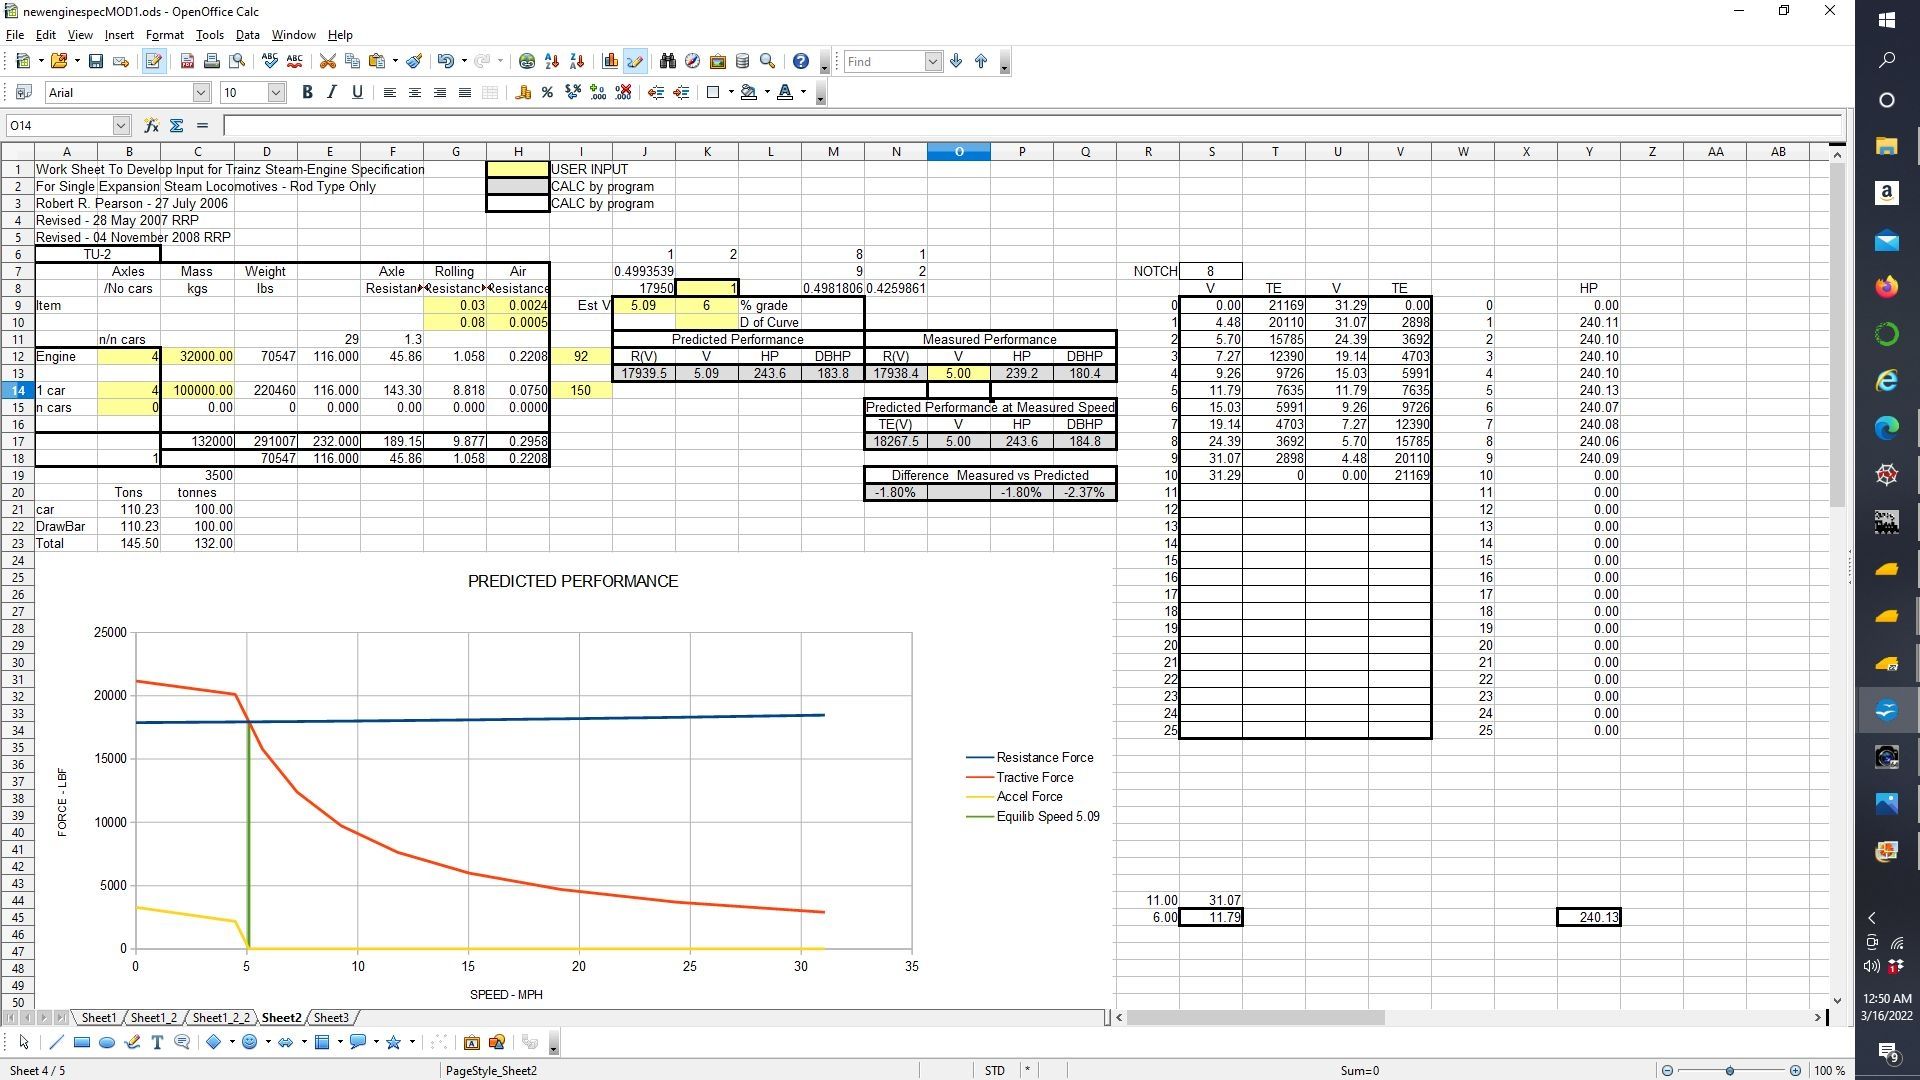Click Sort Ascending toolbar icon
Image resolution: width=1920 pixels, height=1080 pixels.
[x=552, y=62]
